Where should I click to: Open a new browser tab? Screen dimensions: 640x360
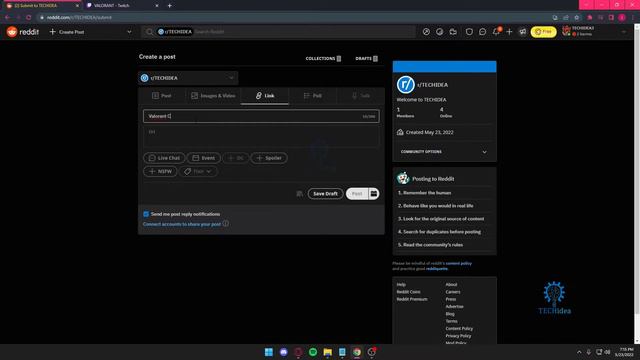[169, 6]
